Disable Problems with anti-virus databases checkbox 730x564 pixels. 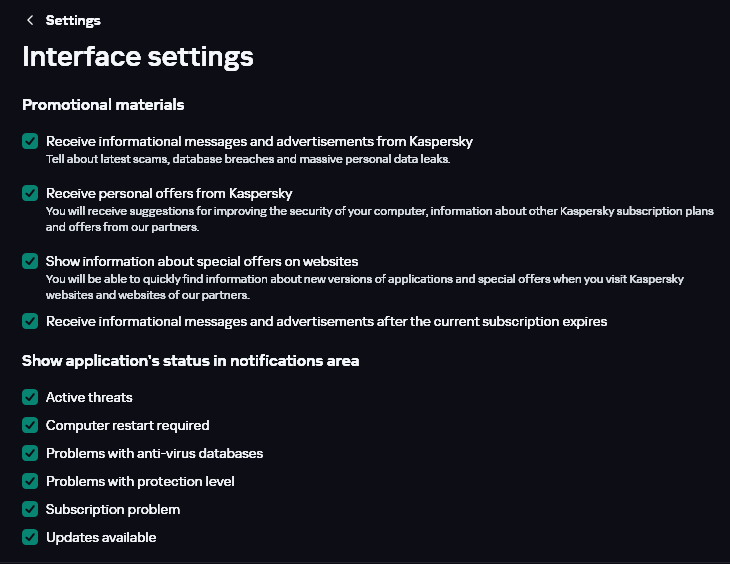coord(30,453)
